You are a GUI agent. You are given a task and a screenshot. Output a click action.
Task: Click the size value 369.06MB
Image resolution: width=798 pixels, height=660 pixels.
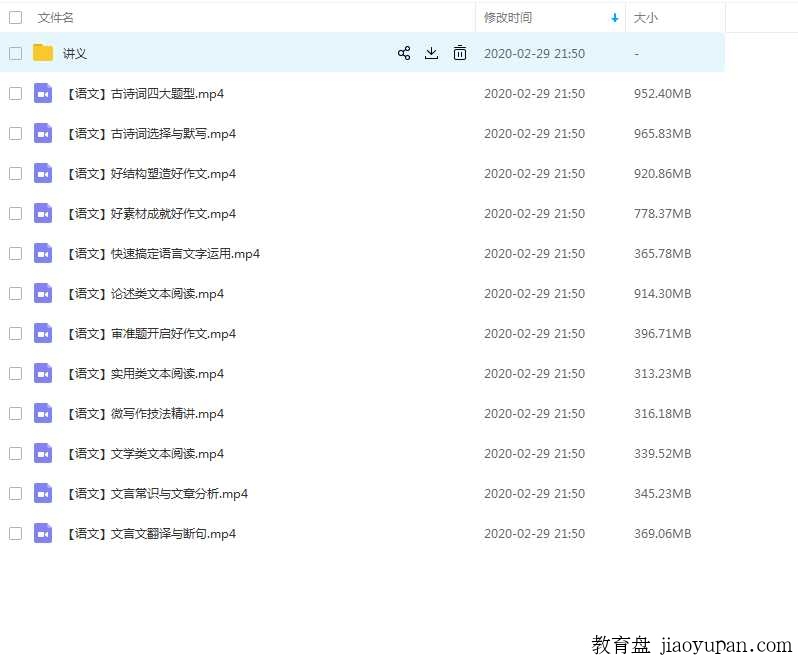pyautogui.click(x=662, y=534)
